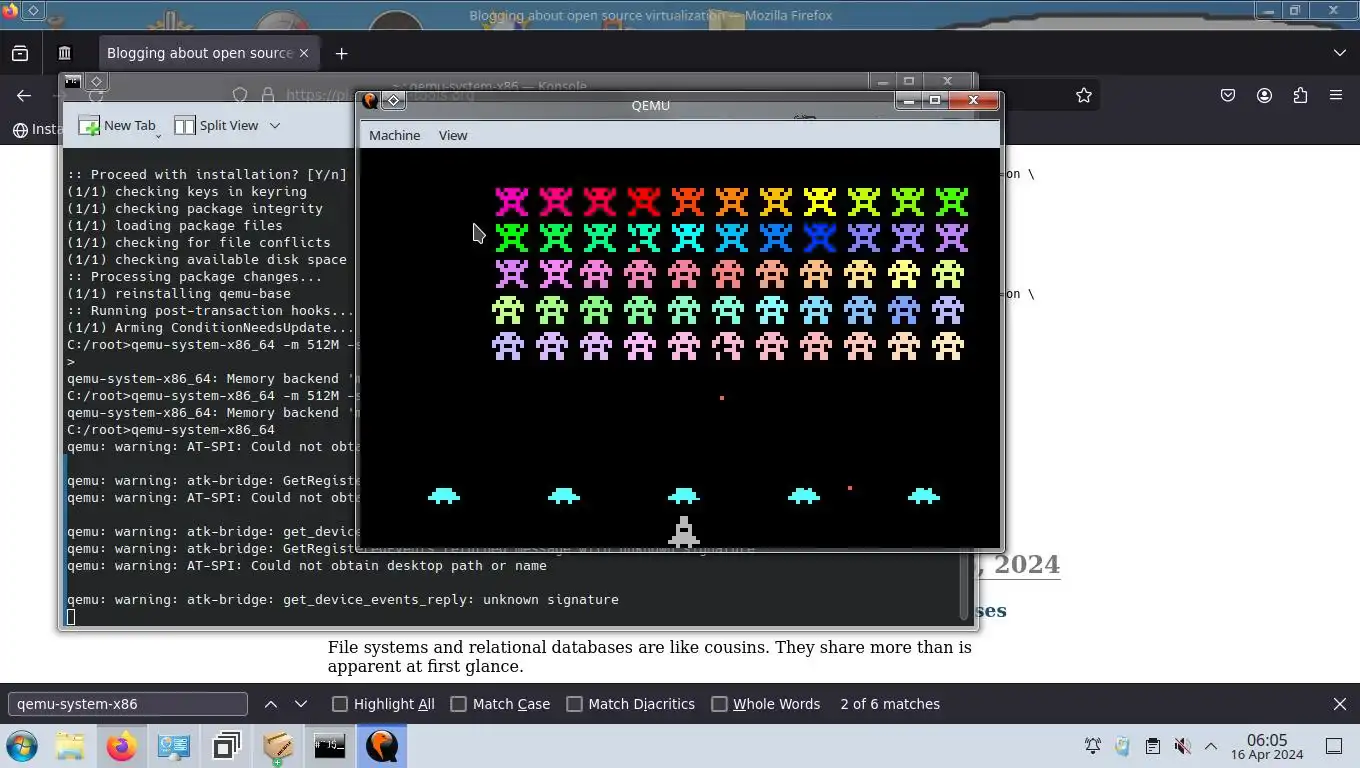The height and width of the screenshot is (768, 1360).
Task: Click the muted volume tray icon
Action: click(x=1182, y=746)
